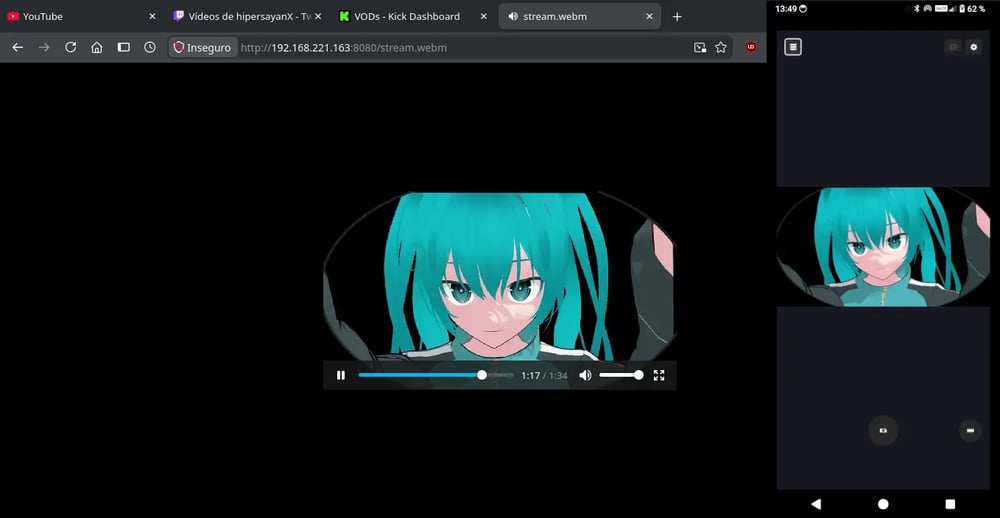Viewport: 1000px width, 518px height.
Task: Close the Twitch videos tab
Action: coord(318,17)
